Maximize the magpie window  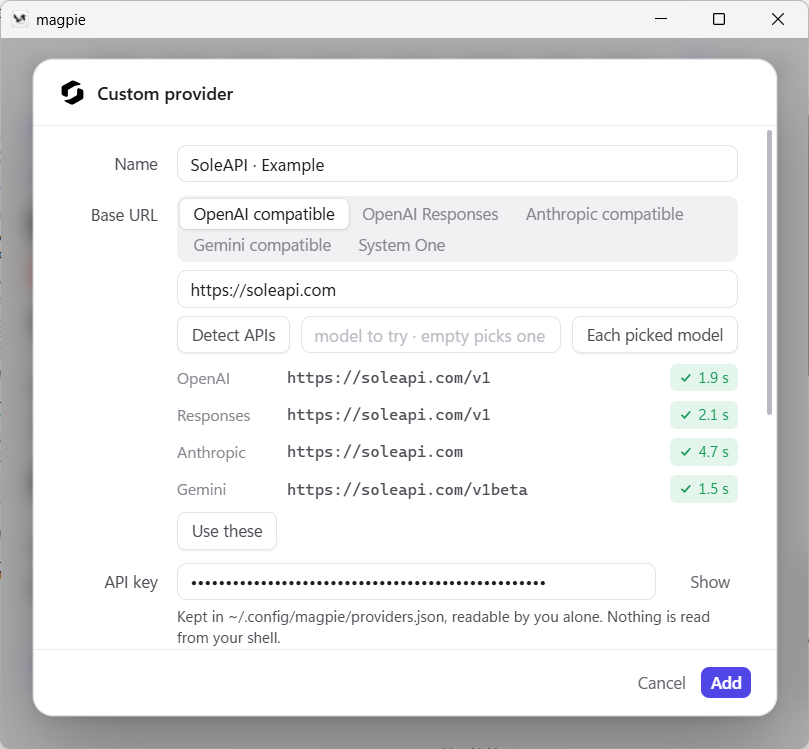pos(719,19)
